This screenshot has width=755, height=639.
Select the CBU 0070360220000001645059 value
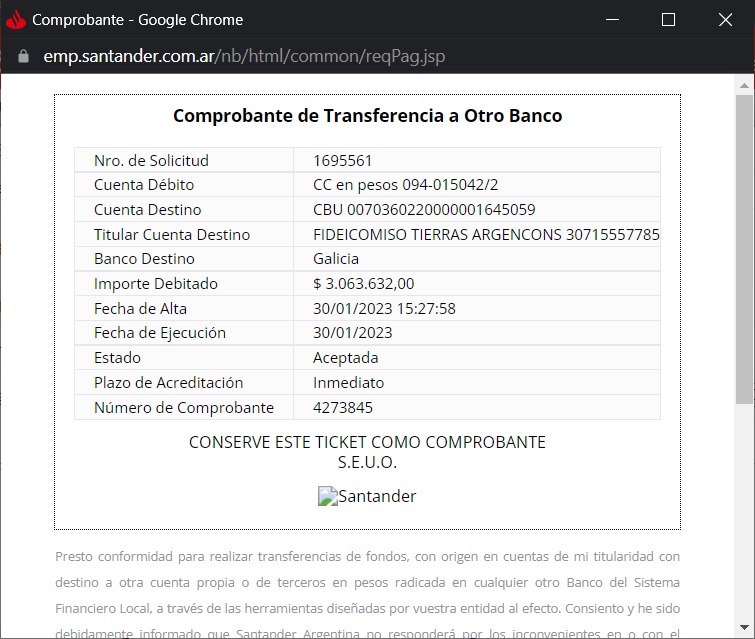(424, 210)
